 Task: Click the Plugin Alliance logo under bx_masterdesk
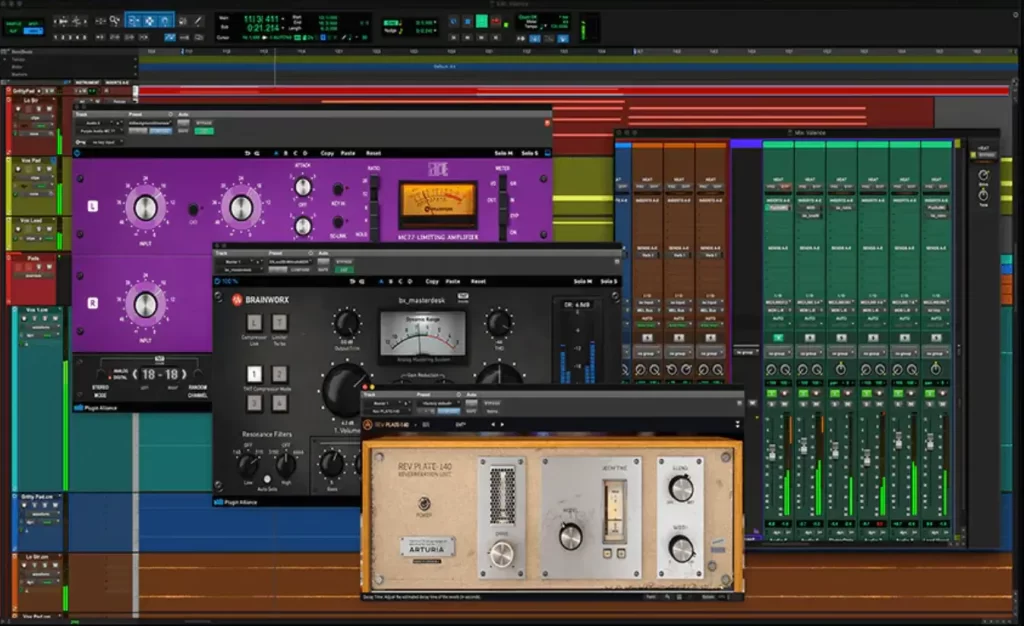pyautogui.click(x=236, y=502)
